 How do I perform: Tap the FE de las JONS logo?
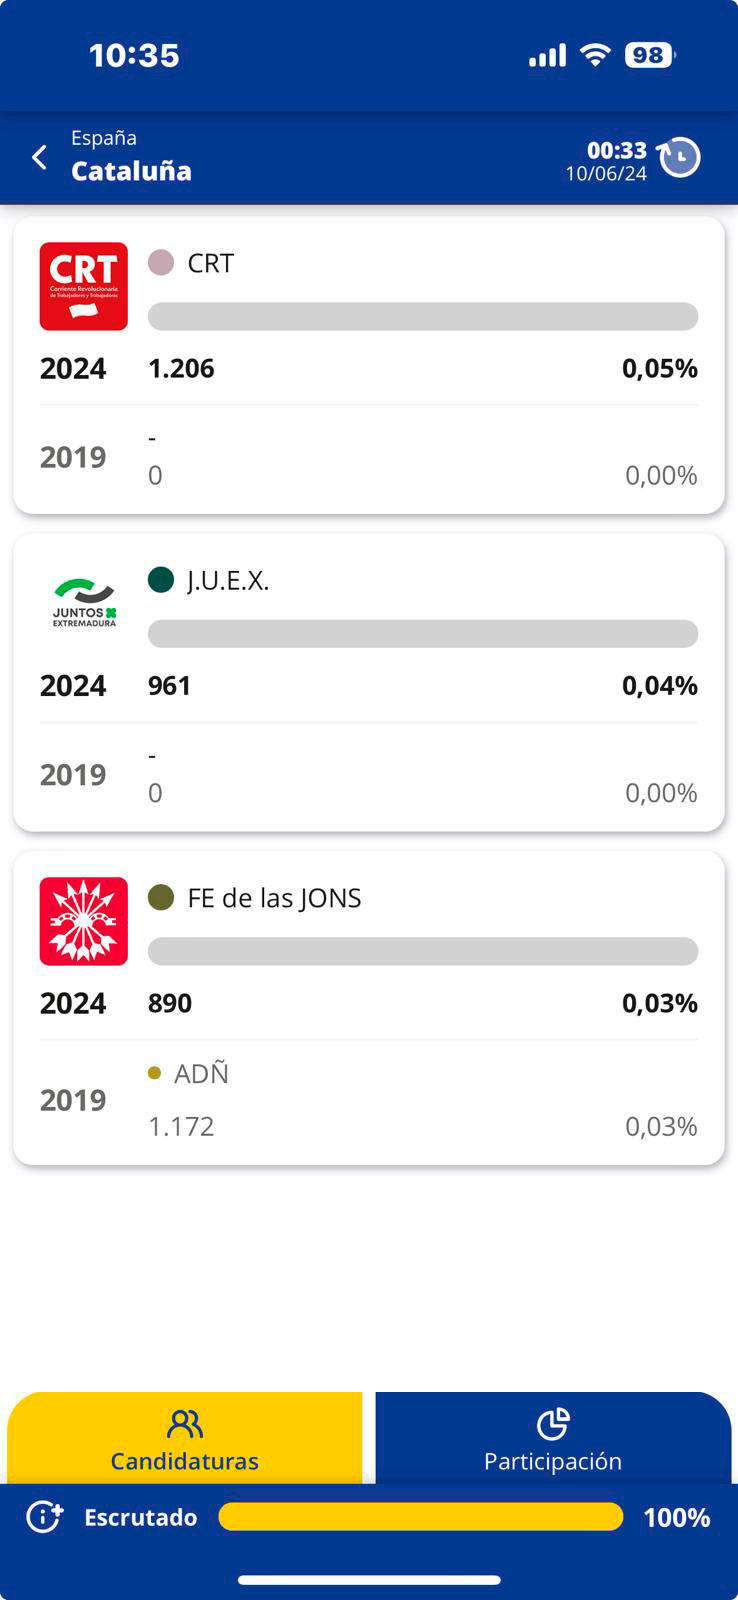84,921
